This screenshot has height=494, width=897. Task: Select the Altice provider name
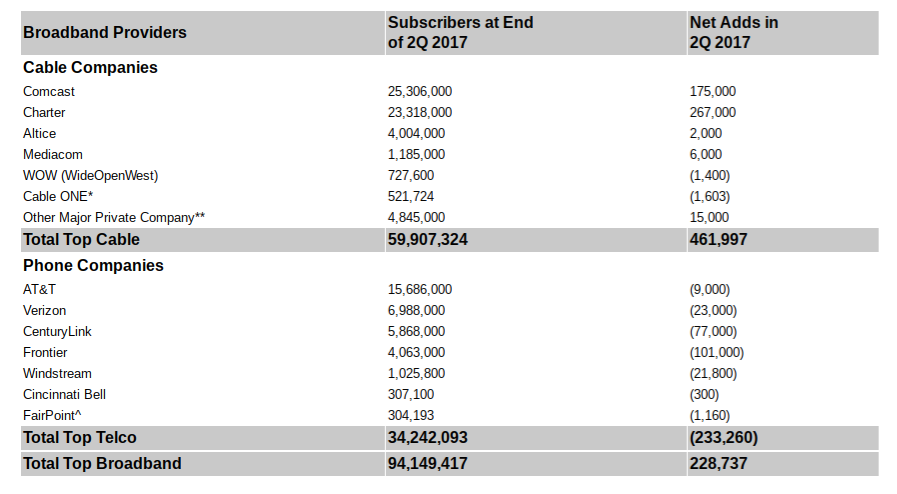coord(39,134)
